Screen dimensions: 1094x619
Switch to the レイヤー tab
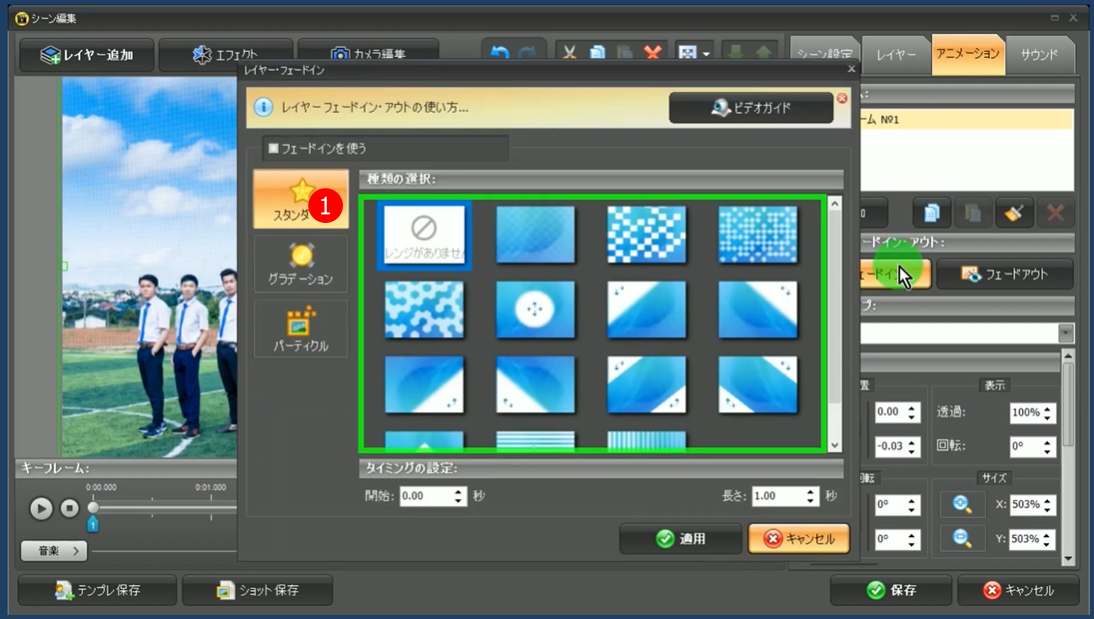click(x=896, y=55)
